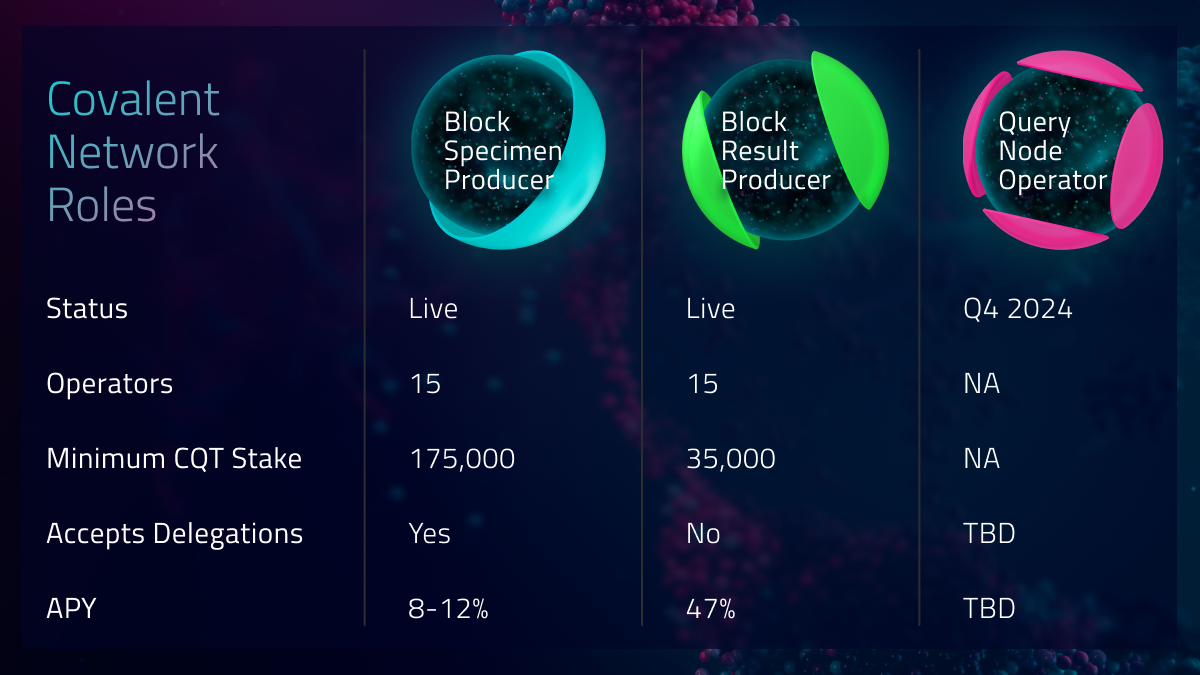Screen dimensions: 1200x675
Task: Click the 35,000 minimum stake value
Action: pos(731,460)
